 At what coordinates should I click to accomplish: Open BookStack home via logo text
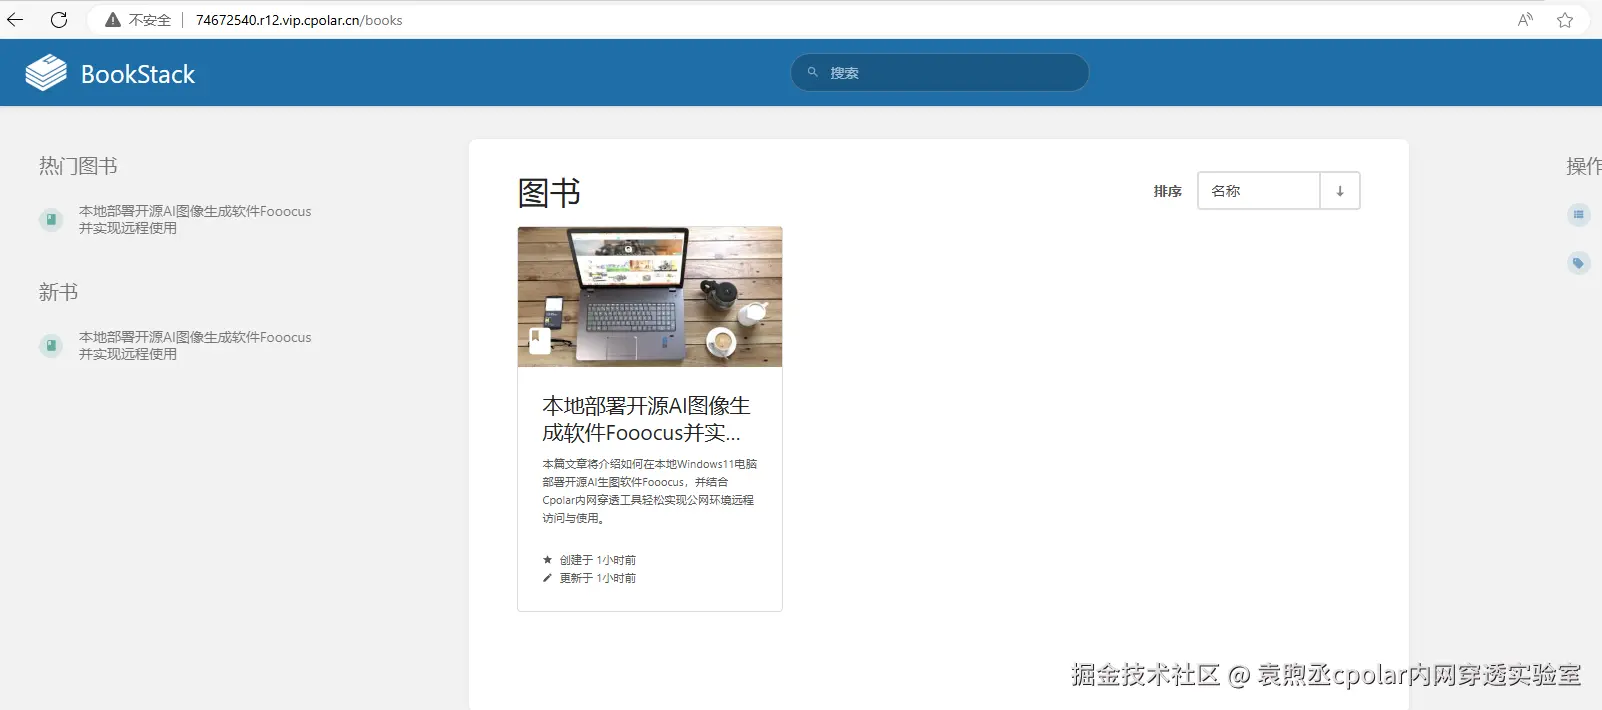(138, 74)
